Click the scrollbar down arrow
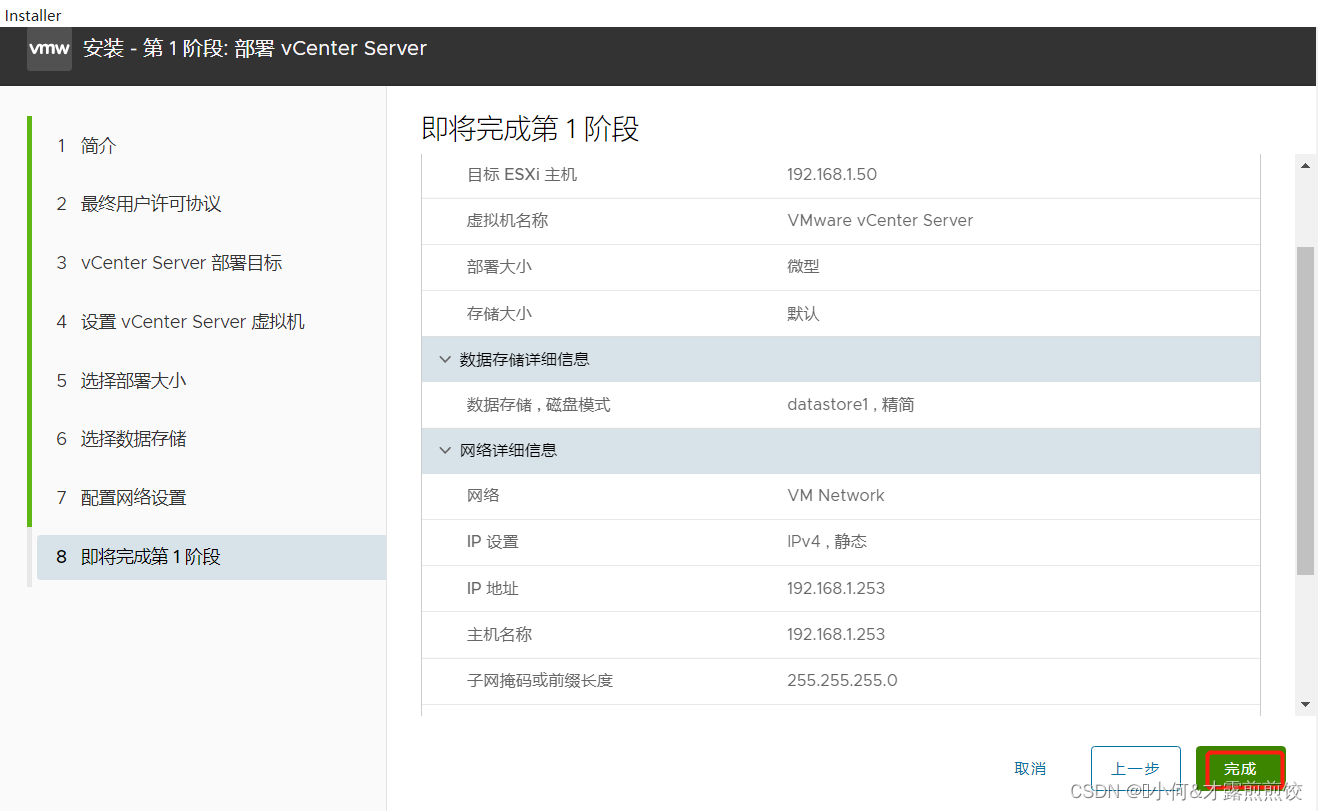 pyautogui.click(x=1306, y=704)
